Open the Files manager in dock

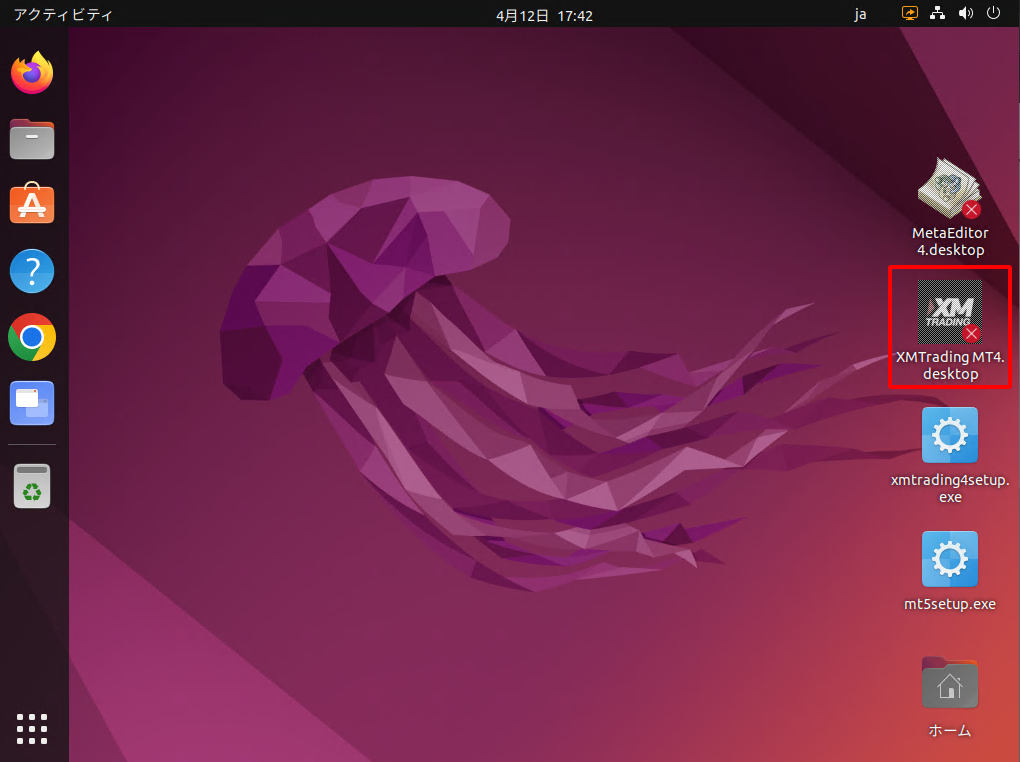pos(32,139)
